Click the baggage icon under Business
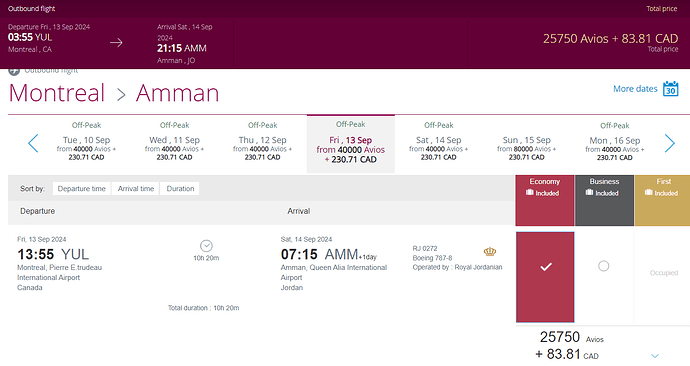The height and width of the screenshot is (366, 690). pyautogui.click(x=589, y=193)
